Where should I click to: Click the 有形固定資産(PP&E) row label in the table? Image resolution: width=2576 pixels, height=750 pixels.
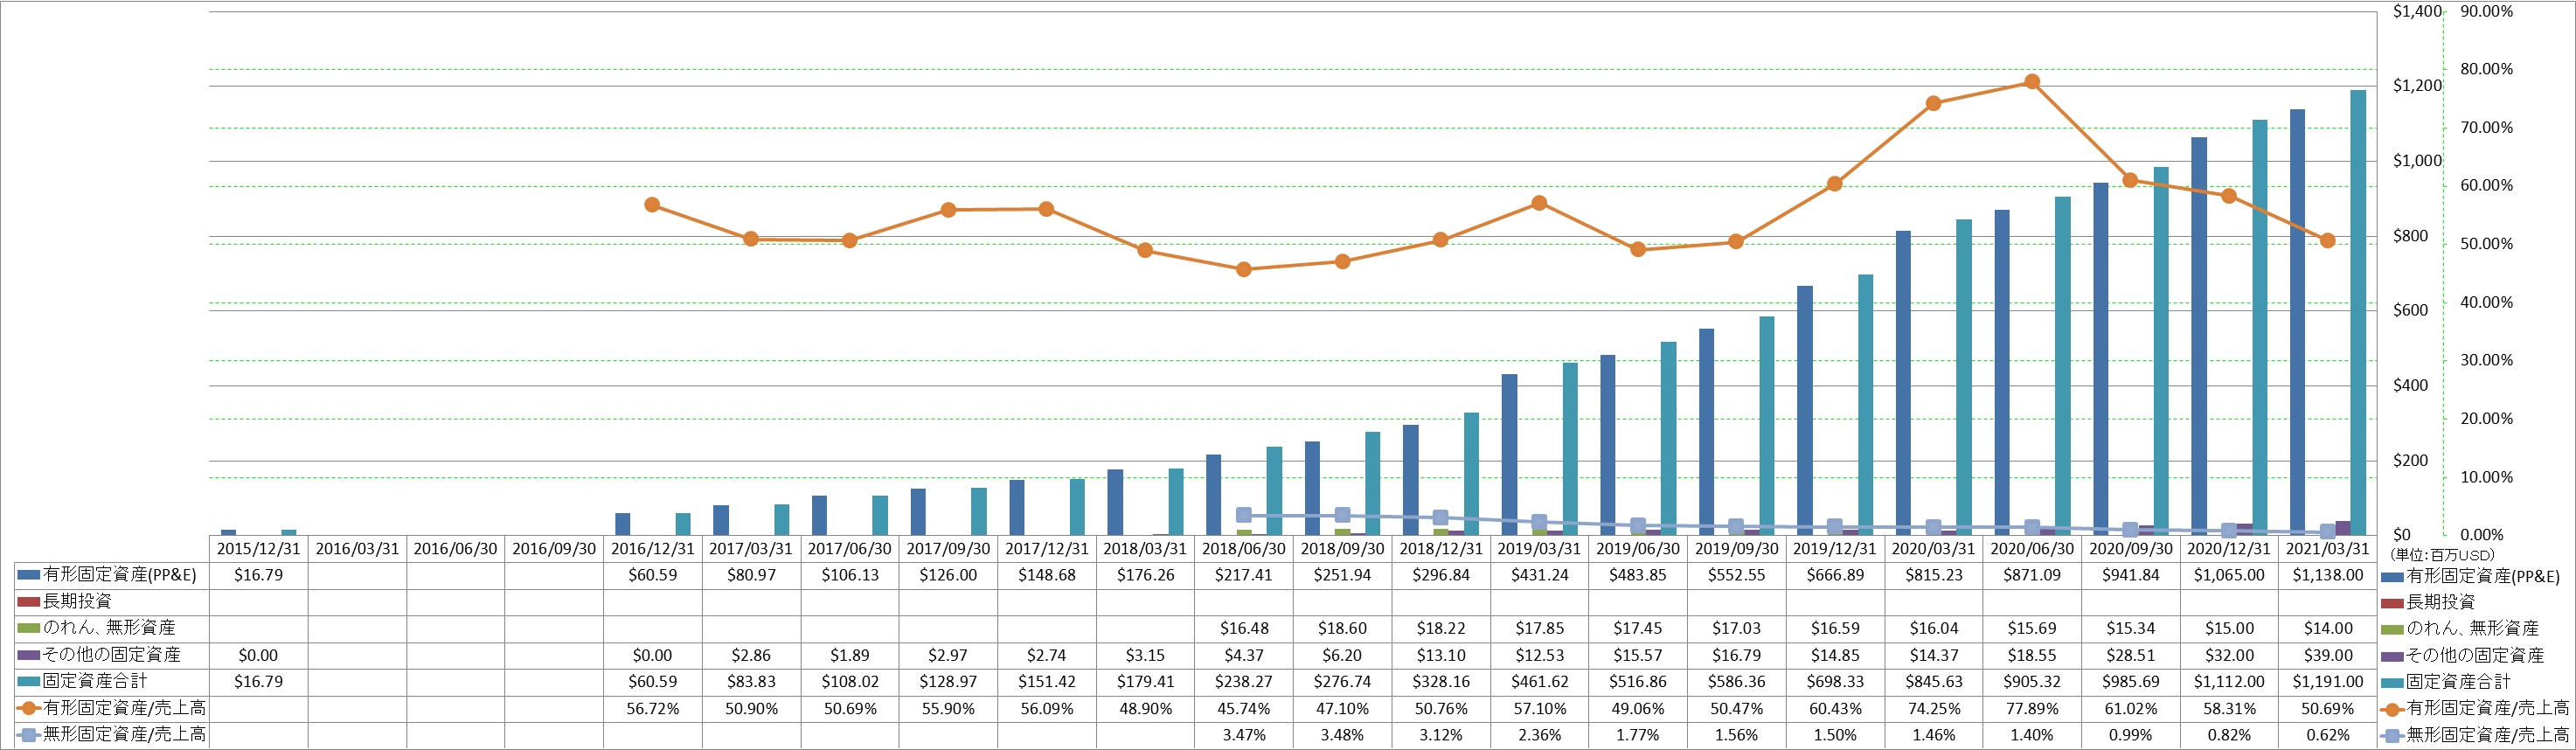120,575
